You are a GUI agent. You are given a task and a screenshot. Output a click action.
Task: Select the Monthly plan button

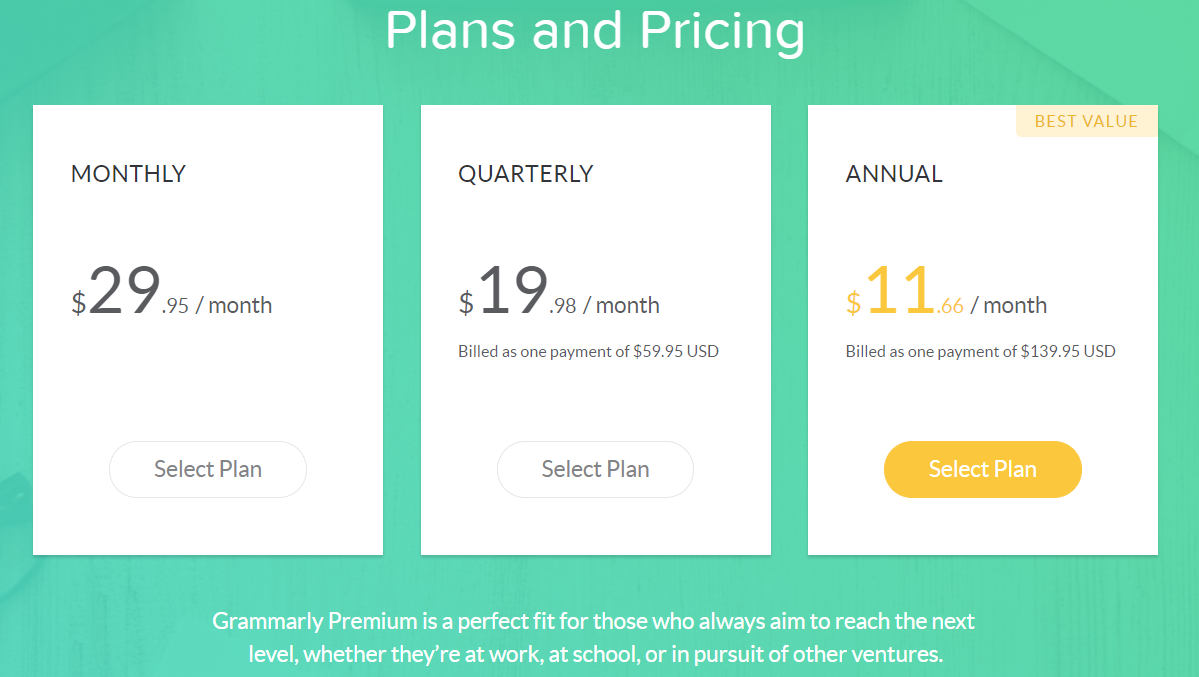(x=208, y=469)
